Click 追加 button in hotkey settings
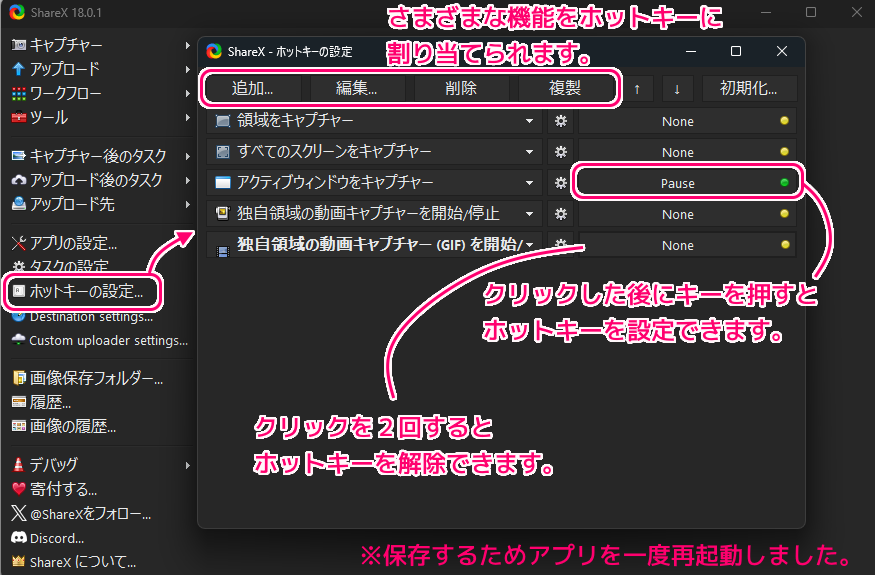The height and width of the screenshot is (575, 875). (x=252, y=88)
